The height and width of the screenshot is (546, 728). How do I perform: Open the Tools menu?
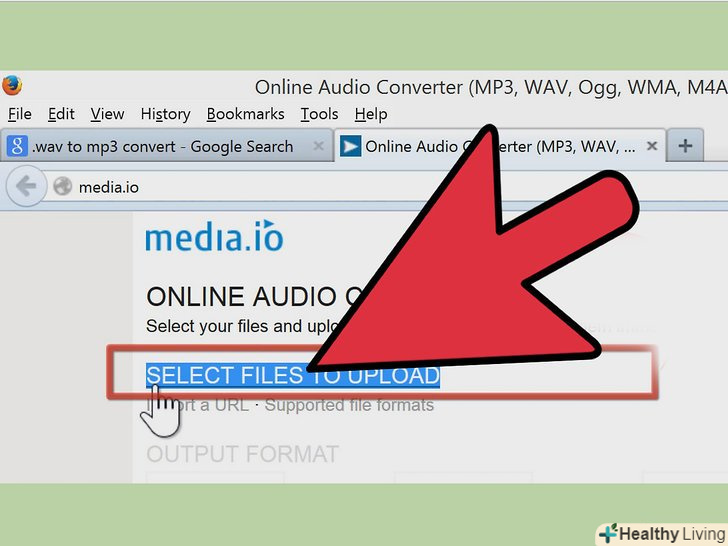click(319, 114)
